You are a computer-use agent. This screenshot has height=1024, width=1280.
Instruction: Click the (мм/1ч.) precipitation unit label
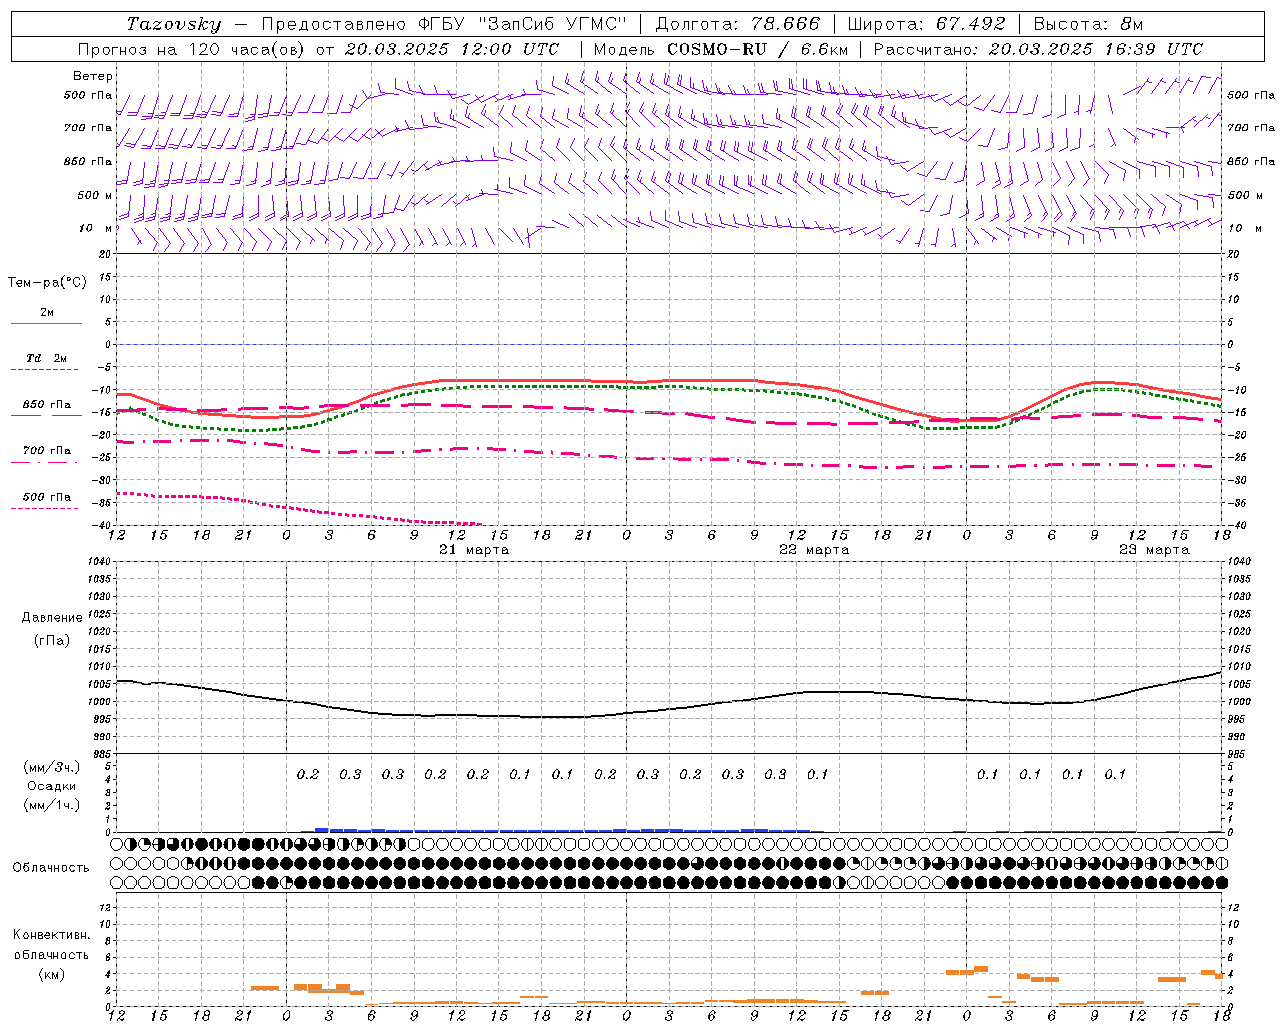click(52, 805)
